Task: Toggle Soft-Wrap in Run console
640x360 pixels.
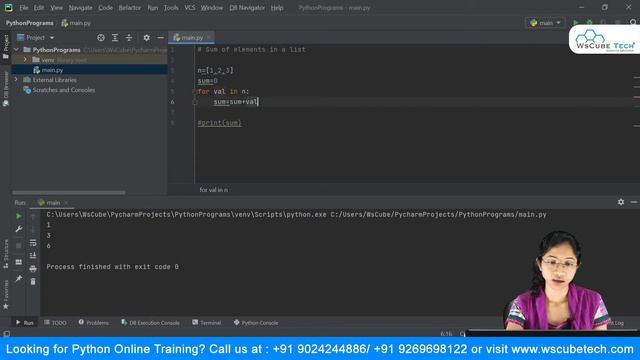Action: point(33,243)
